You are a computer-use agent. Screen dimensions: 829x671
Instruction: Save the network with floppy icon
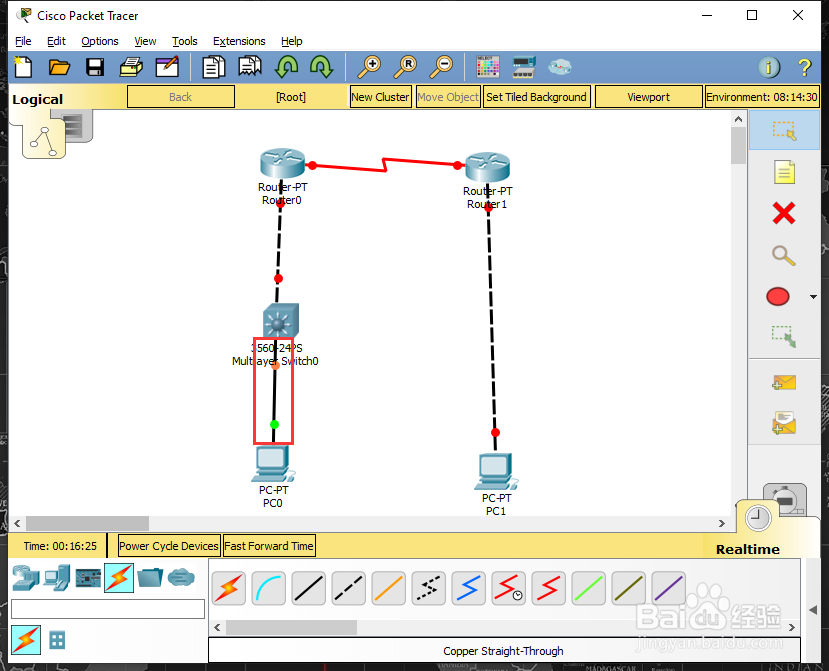95,67
